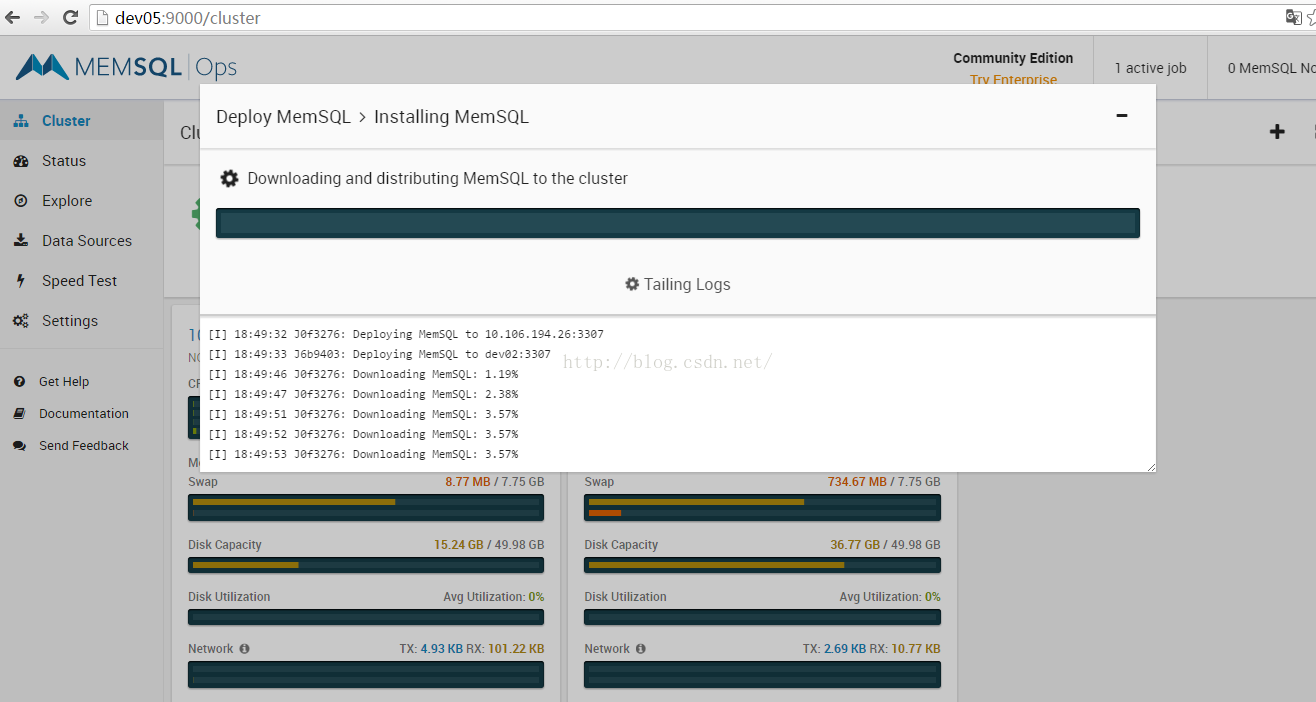Open the Send Feedback link
The height and width of the screenshot is (702, 1316).
coord(84,445)
